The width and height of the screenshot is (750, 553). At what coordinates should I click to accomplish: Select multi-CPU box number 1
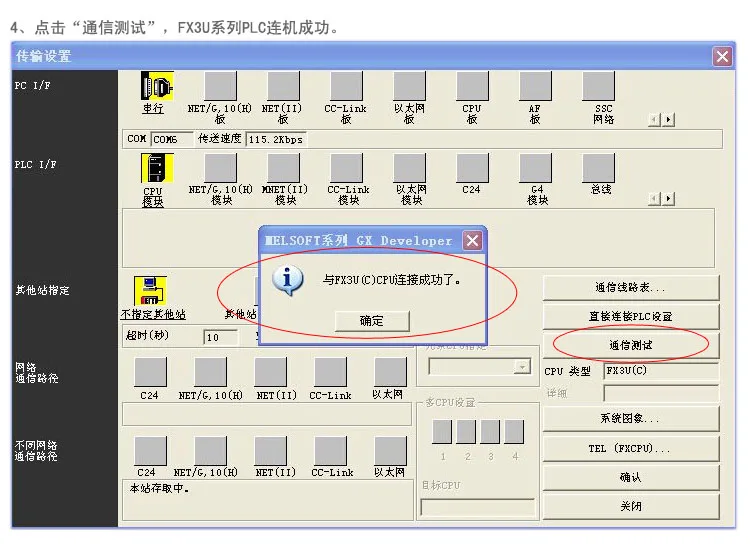442,431
